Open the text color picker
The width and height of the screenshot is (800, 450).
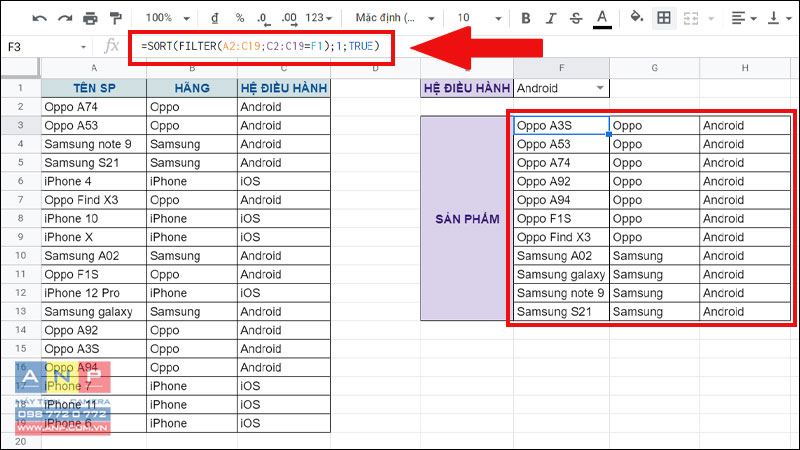tap(602, 19)
